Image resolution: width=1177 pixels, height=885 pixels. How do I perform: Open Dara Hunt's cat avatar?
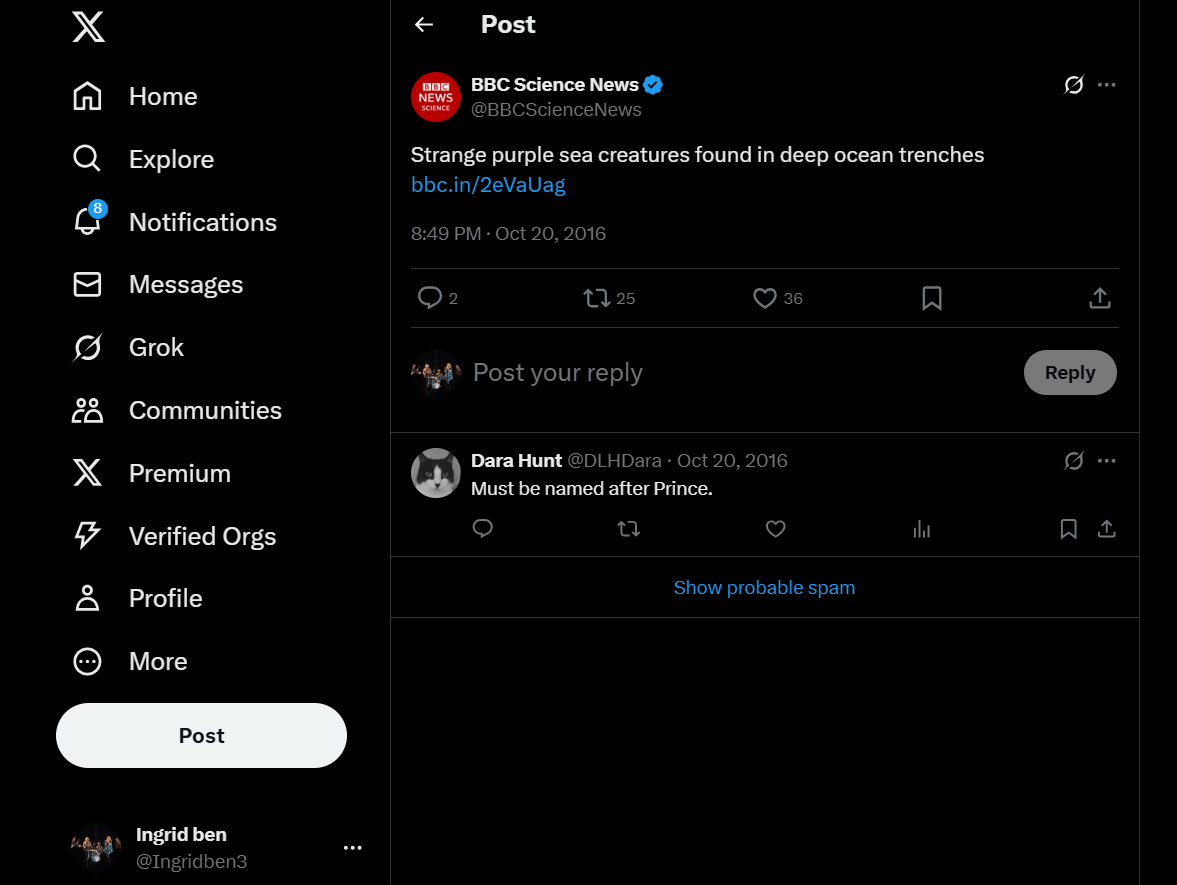pyautogui.click(x=435, y=473)
